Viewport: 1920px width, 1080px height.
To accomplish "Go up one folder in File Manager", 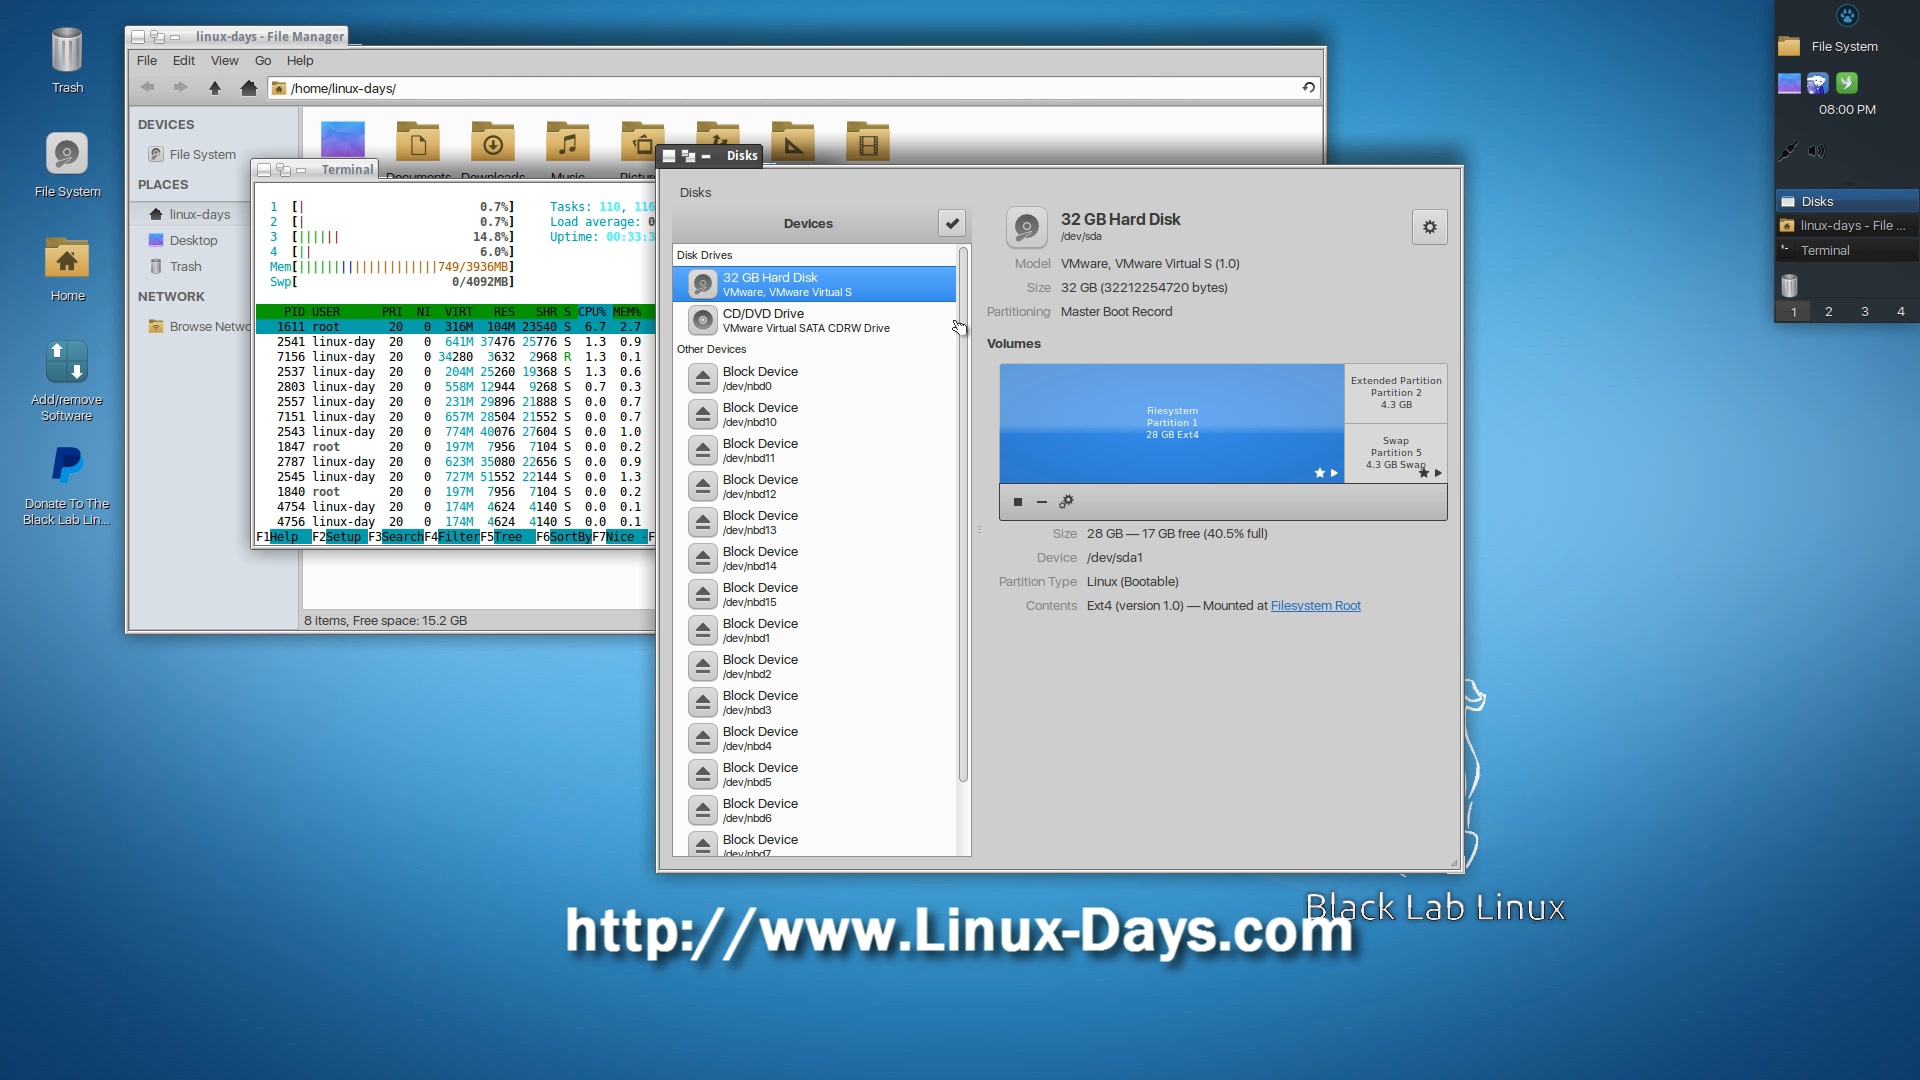I will tap(215, 88).
